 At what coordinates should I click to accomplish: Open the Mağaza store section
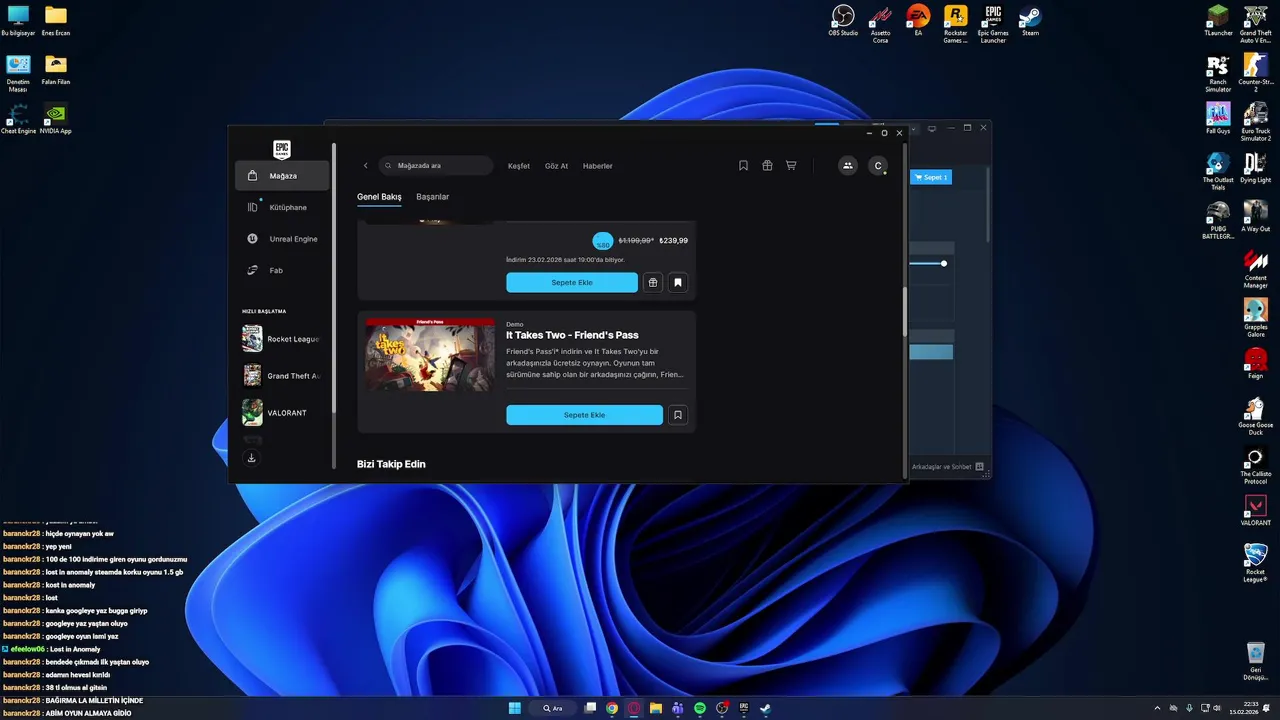282,176
